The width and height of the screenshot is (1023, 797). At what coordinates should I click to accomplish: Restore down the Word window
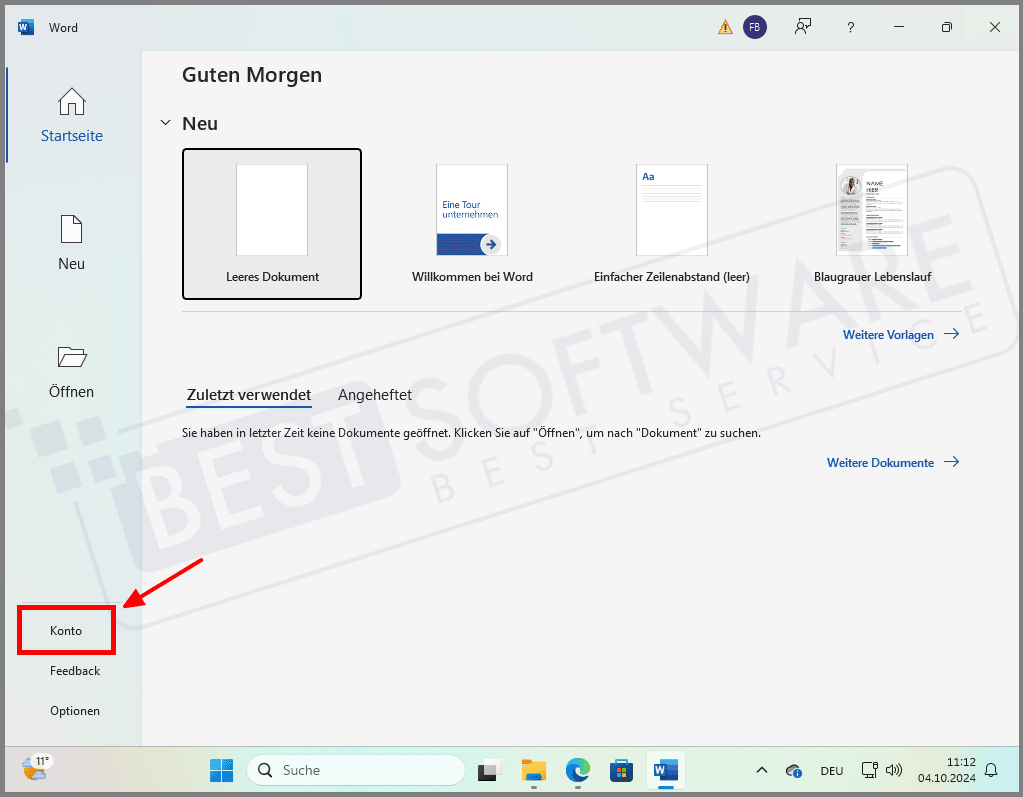point(947,27)
